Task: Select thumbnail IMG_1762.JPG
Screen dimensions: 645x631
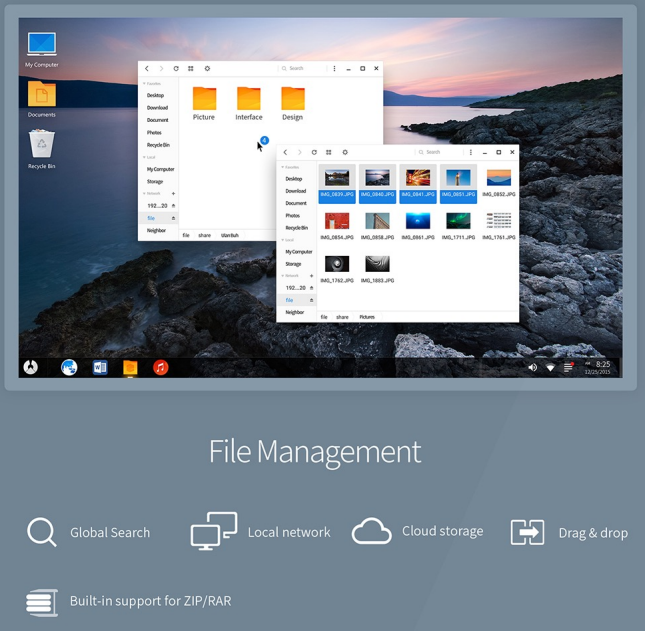Action: pyautogui.click(x=337, y=269)
